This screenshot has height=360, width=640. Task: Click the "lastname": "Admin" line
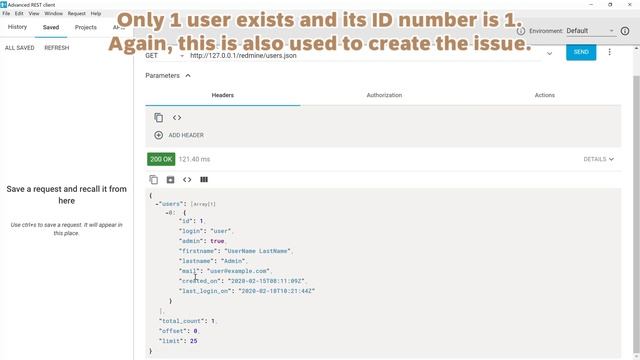pos(213,261)
